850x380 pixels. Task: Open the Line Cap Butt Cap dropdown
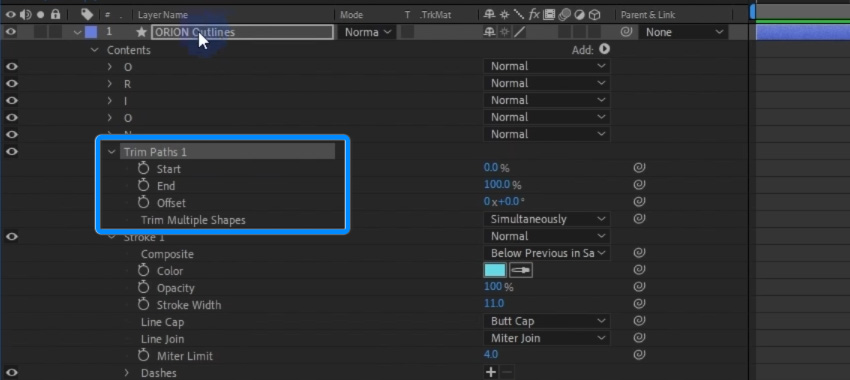[x=547, y=321]
